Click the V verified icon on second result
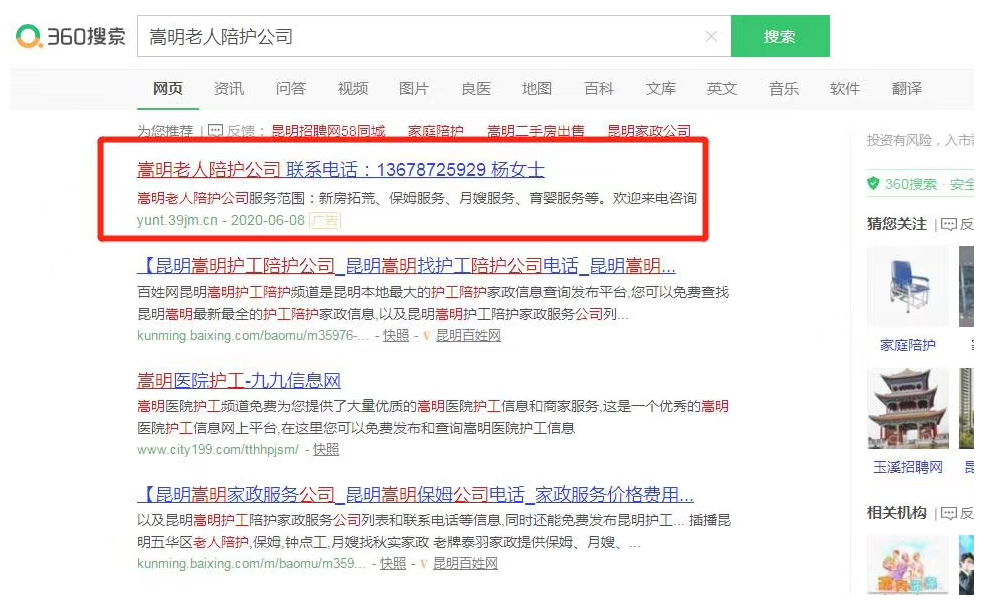This screenshot has height=607, width=990. 426,336
